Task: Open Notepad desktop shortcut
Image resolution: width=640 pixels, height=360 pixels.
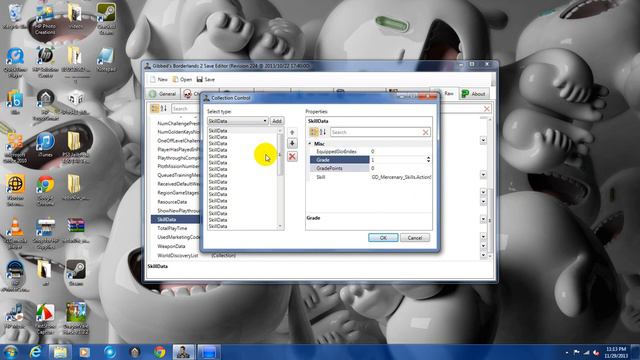Action: pos(106,60)
